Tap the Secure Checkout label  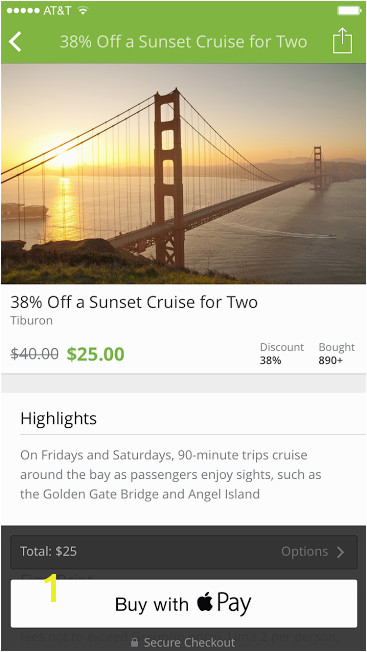(x=189, y=642)
